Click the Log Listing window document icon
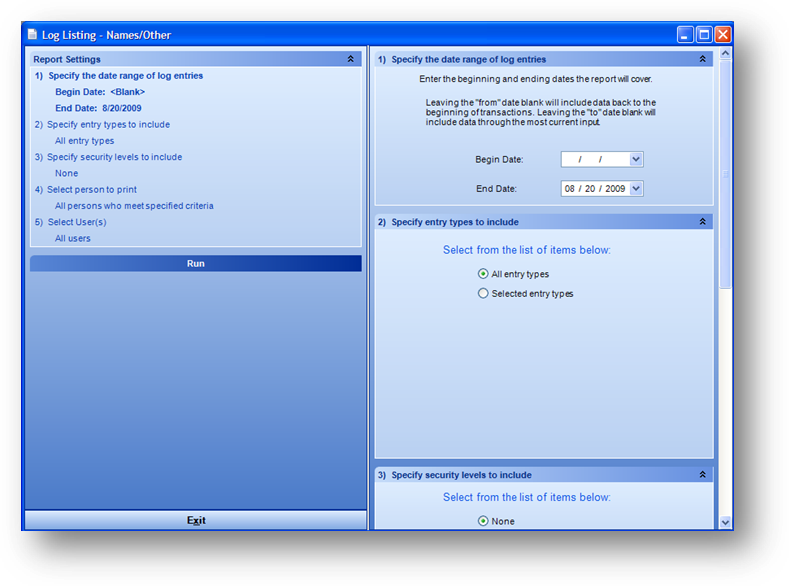This screenshot has width=789, height=586. (32, 34)
